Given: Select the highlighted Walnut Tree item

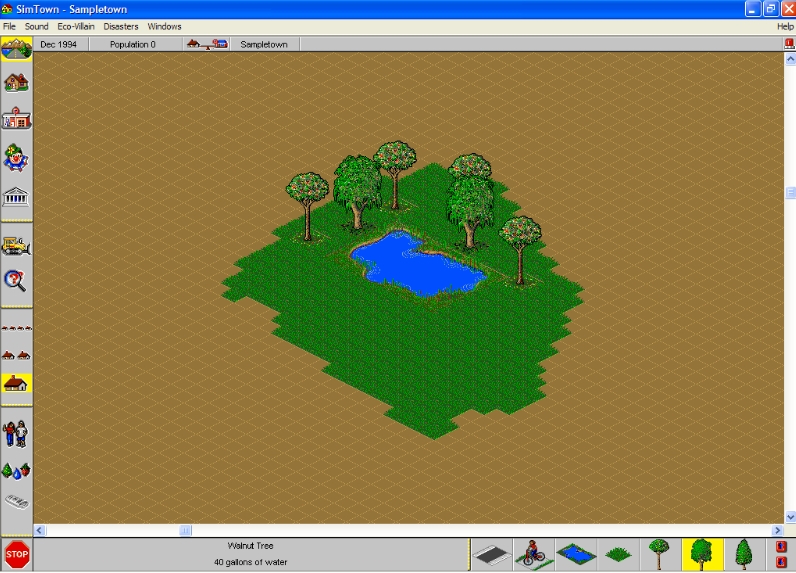Looking at the screenshot, I should click(x=702, y=554).
